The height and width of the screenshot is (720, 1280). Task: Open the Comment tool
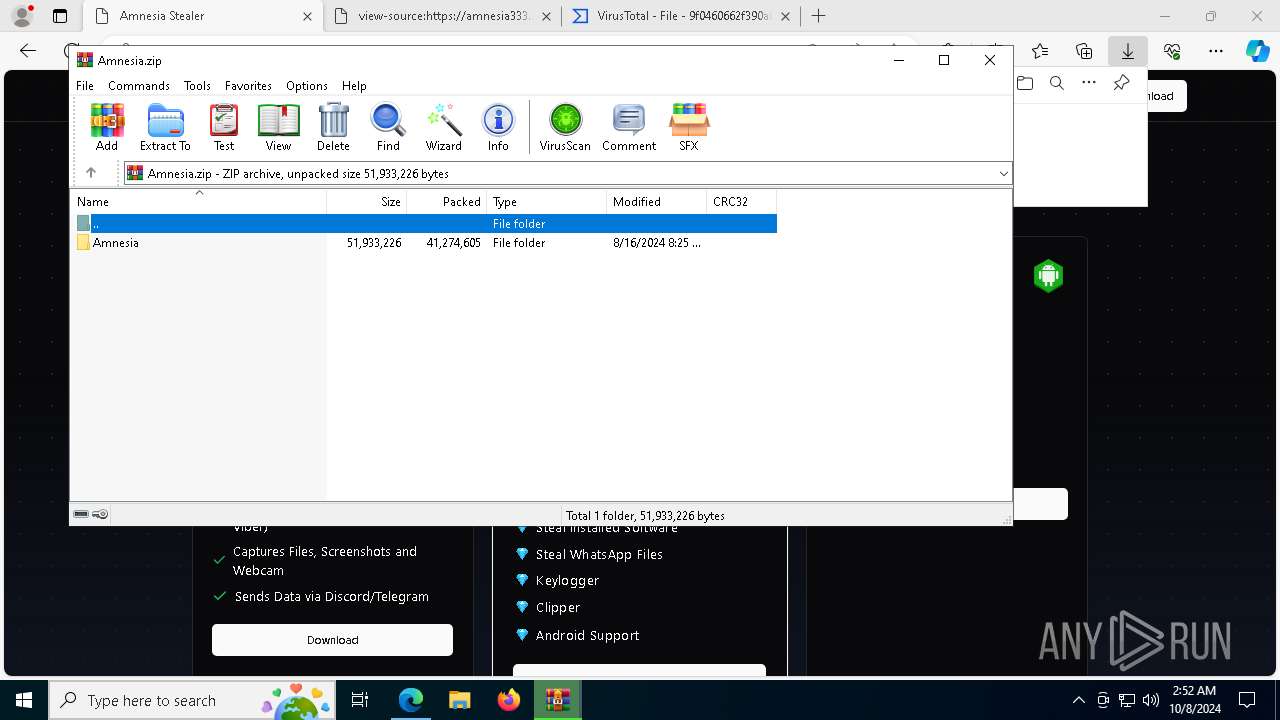[629, 127]
